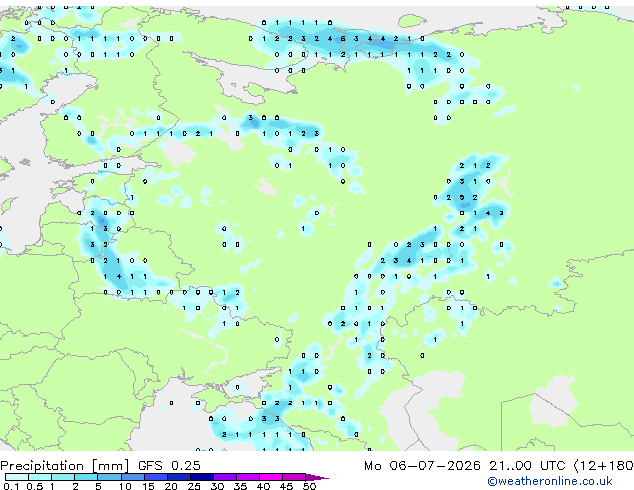The image size is (634, 490).
Task: Click the '5' legend scale label
Action: [98, 486]
